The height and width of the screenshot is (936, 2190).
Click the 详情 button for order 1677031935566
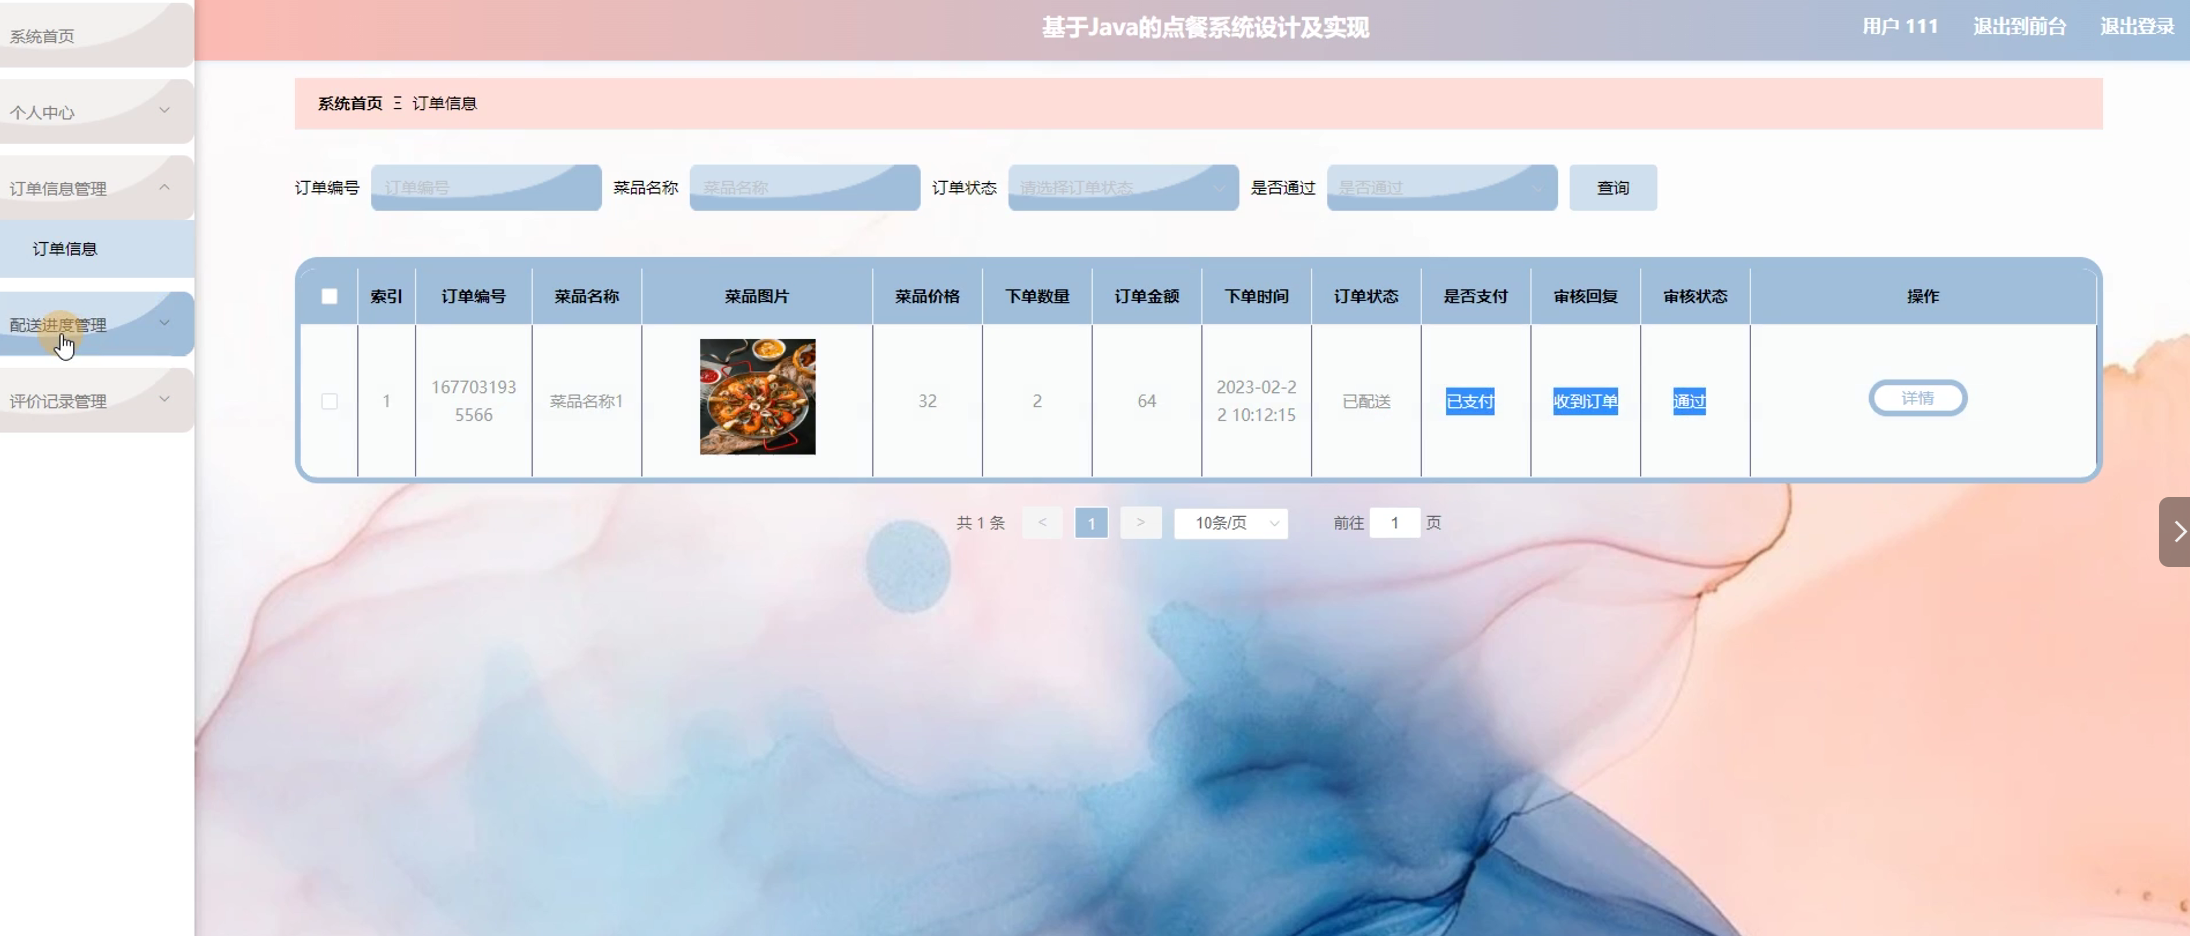click(x=1917, y=398)
